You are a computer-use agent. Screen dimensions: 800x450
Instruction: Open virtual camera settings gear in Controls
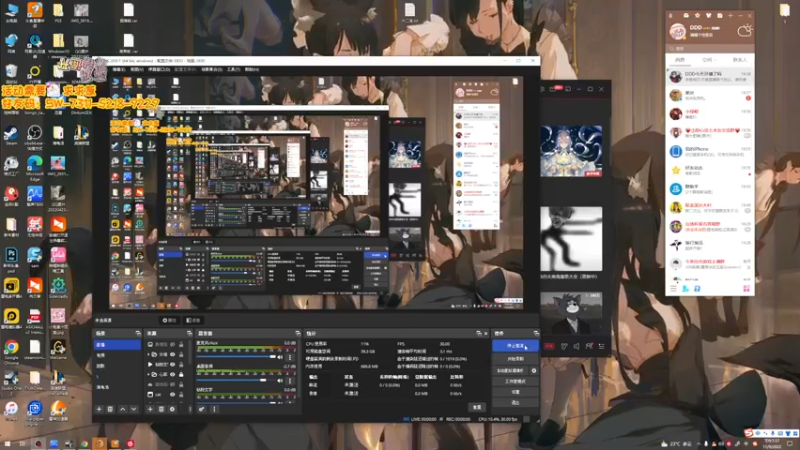[534, 370]
